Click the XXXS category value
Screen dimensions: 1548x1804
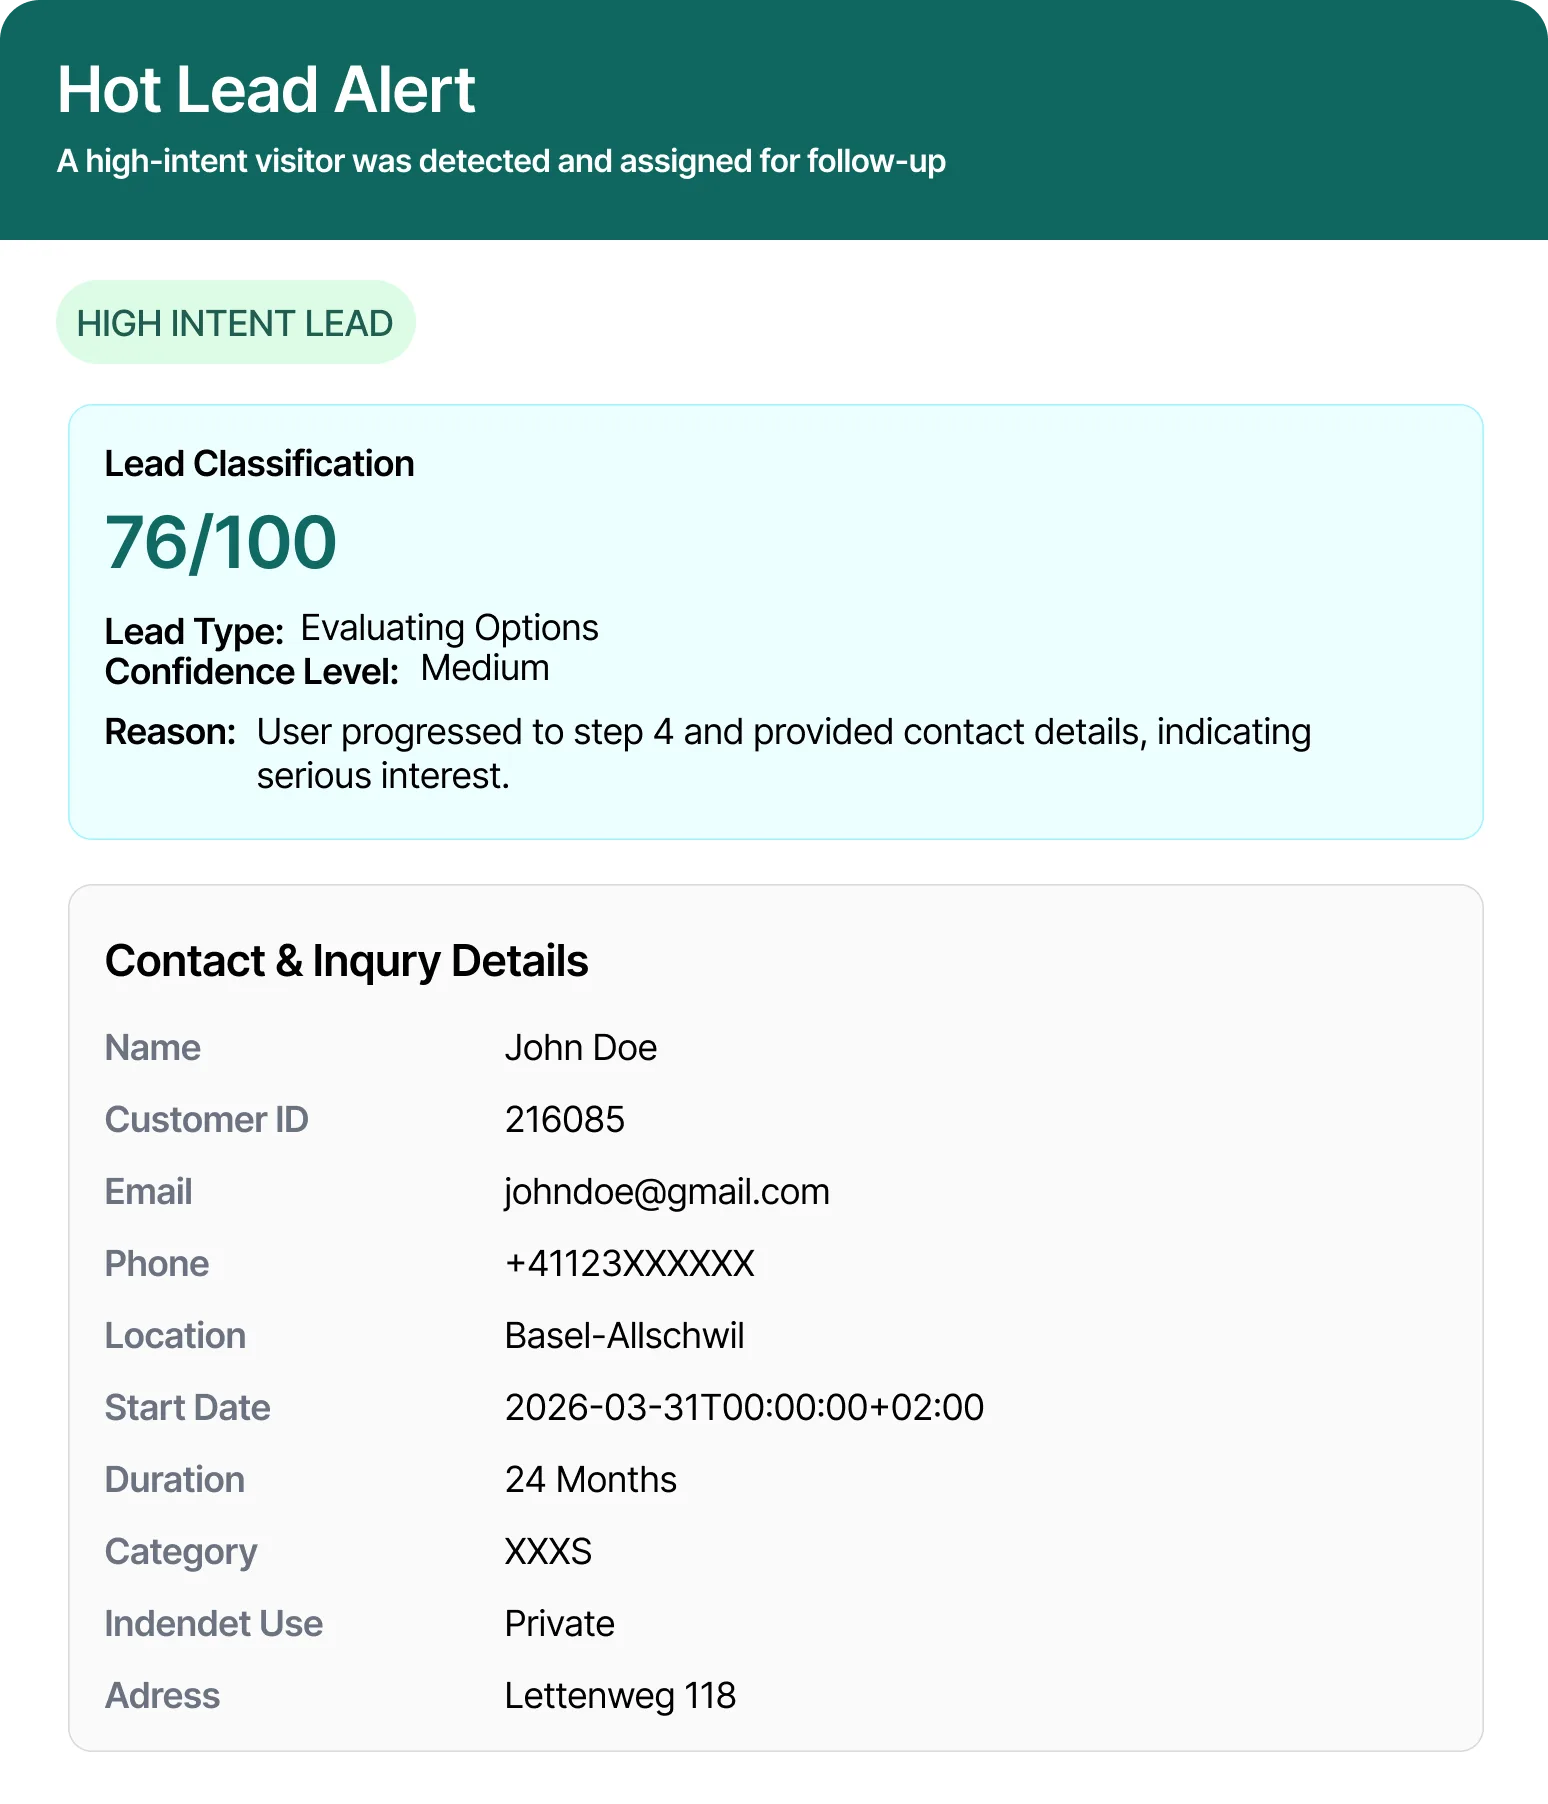tap(549, 1552)
